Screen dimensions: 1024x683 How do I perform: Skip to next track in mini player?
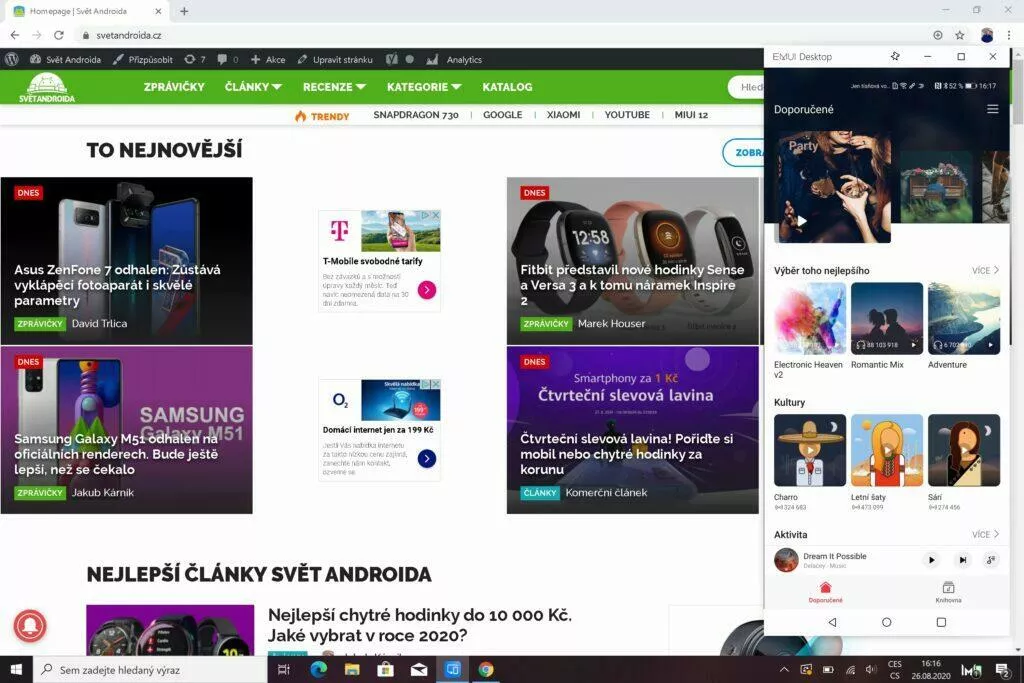click(963, 560)
